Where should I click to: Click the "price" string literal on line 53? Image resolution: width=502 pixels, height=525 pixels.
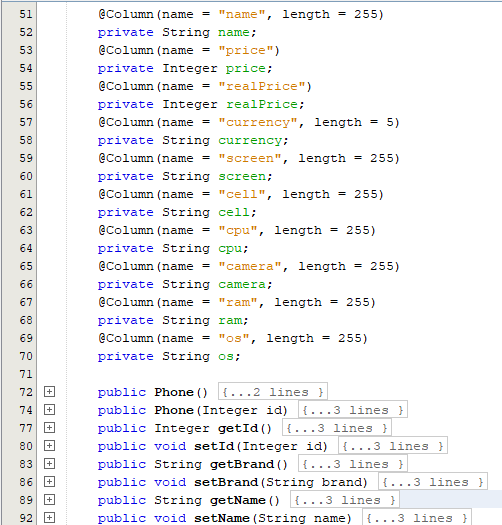coord(246,51)
